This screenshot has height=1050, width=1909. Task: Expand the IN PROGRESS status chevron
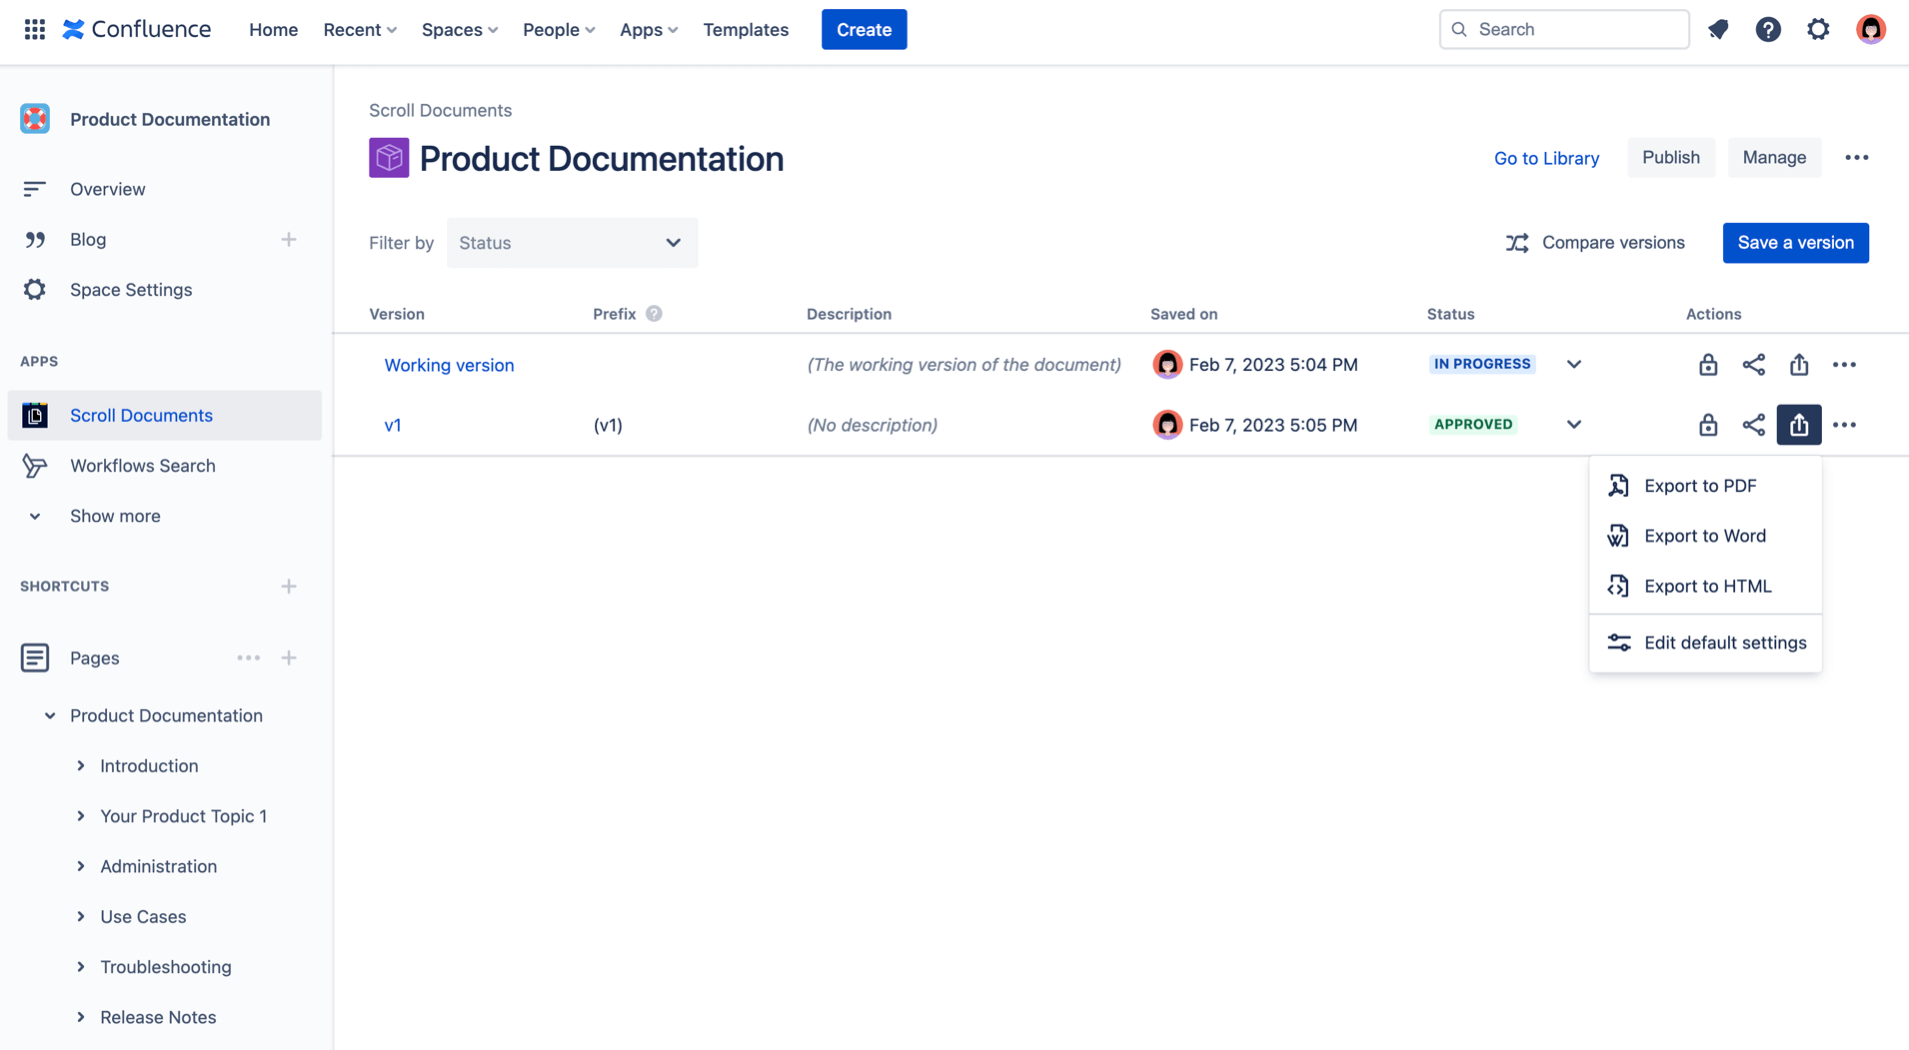[1573, 365]
